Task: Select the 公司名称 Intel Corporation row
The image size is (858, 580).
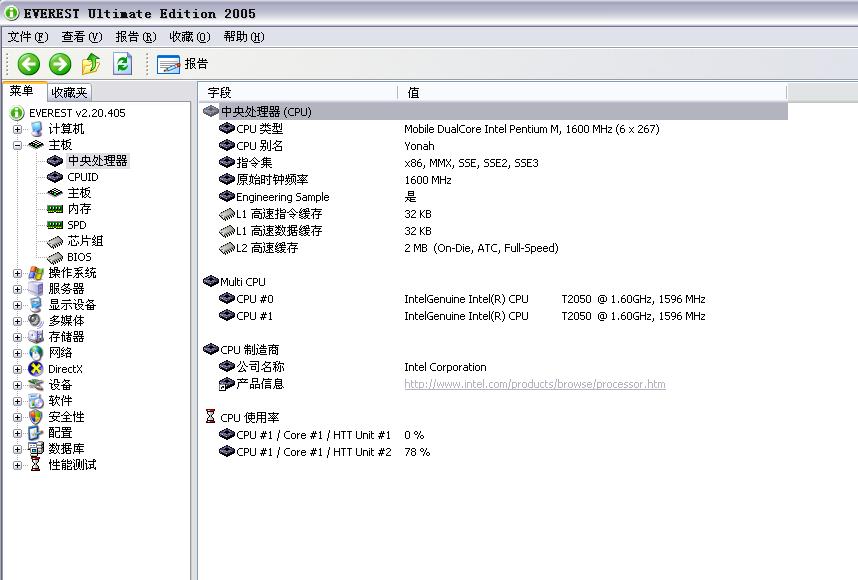Action: 495,367
